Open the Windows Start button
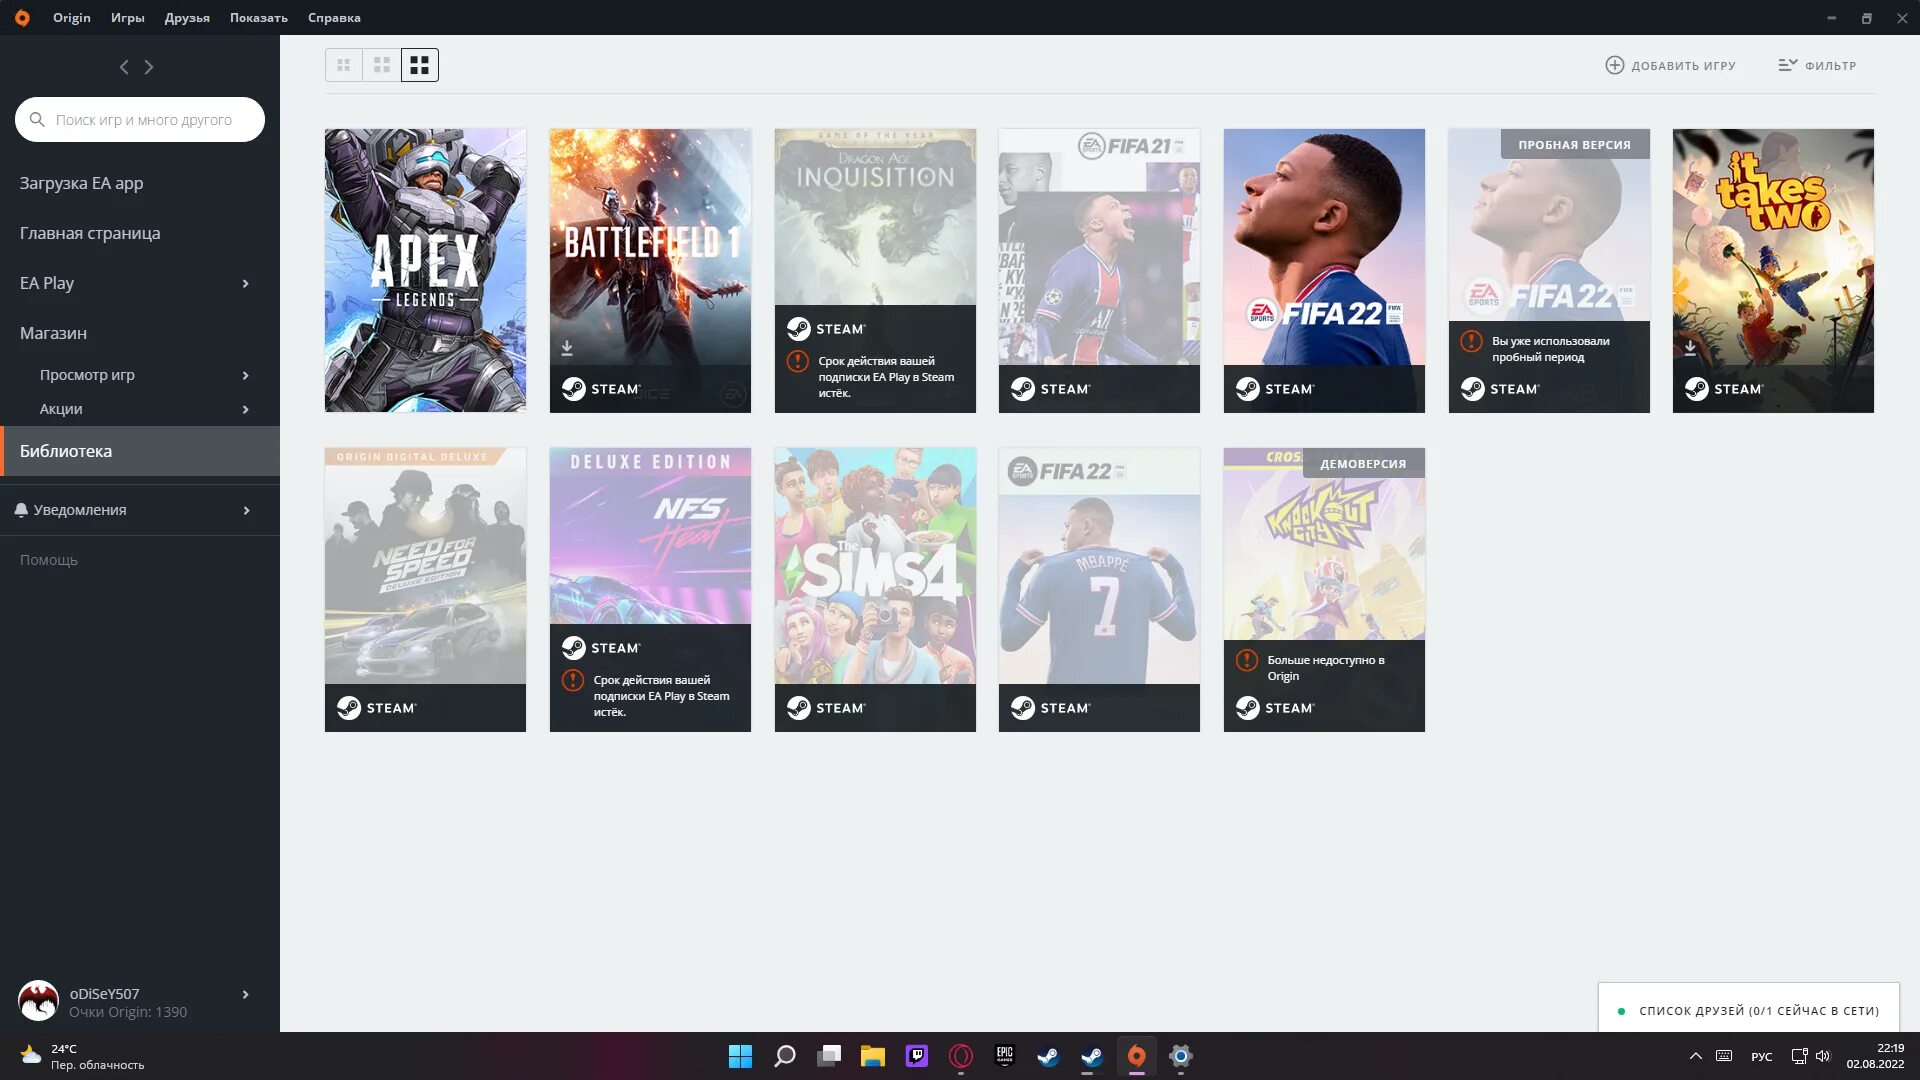The image size is (1920, 1080). coord(740,1056)
